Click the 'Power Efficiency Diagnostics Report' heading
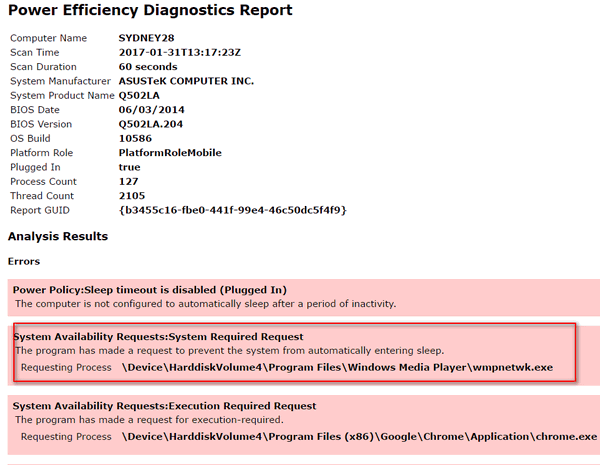This screenshot has width=600, height=465. click(150, 10)
